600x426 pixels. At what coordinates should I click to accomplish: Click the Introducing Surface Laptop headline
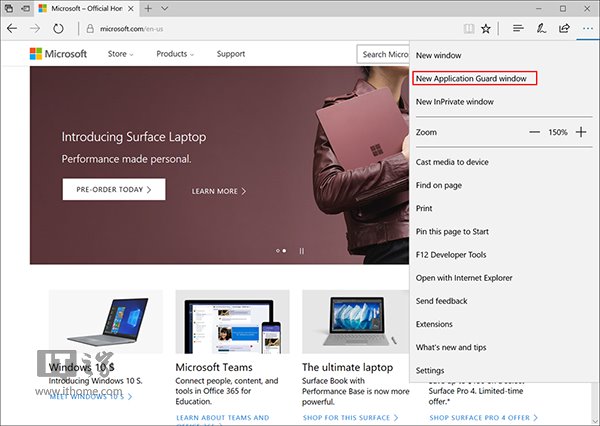134,137
